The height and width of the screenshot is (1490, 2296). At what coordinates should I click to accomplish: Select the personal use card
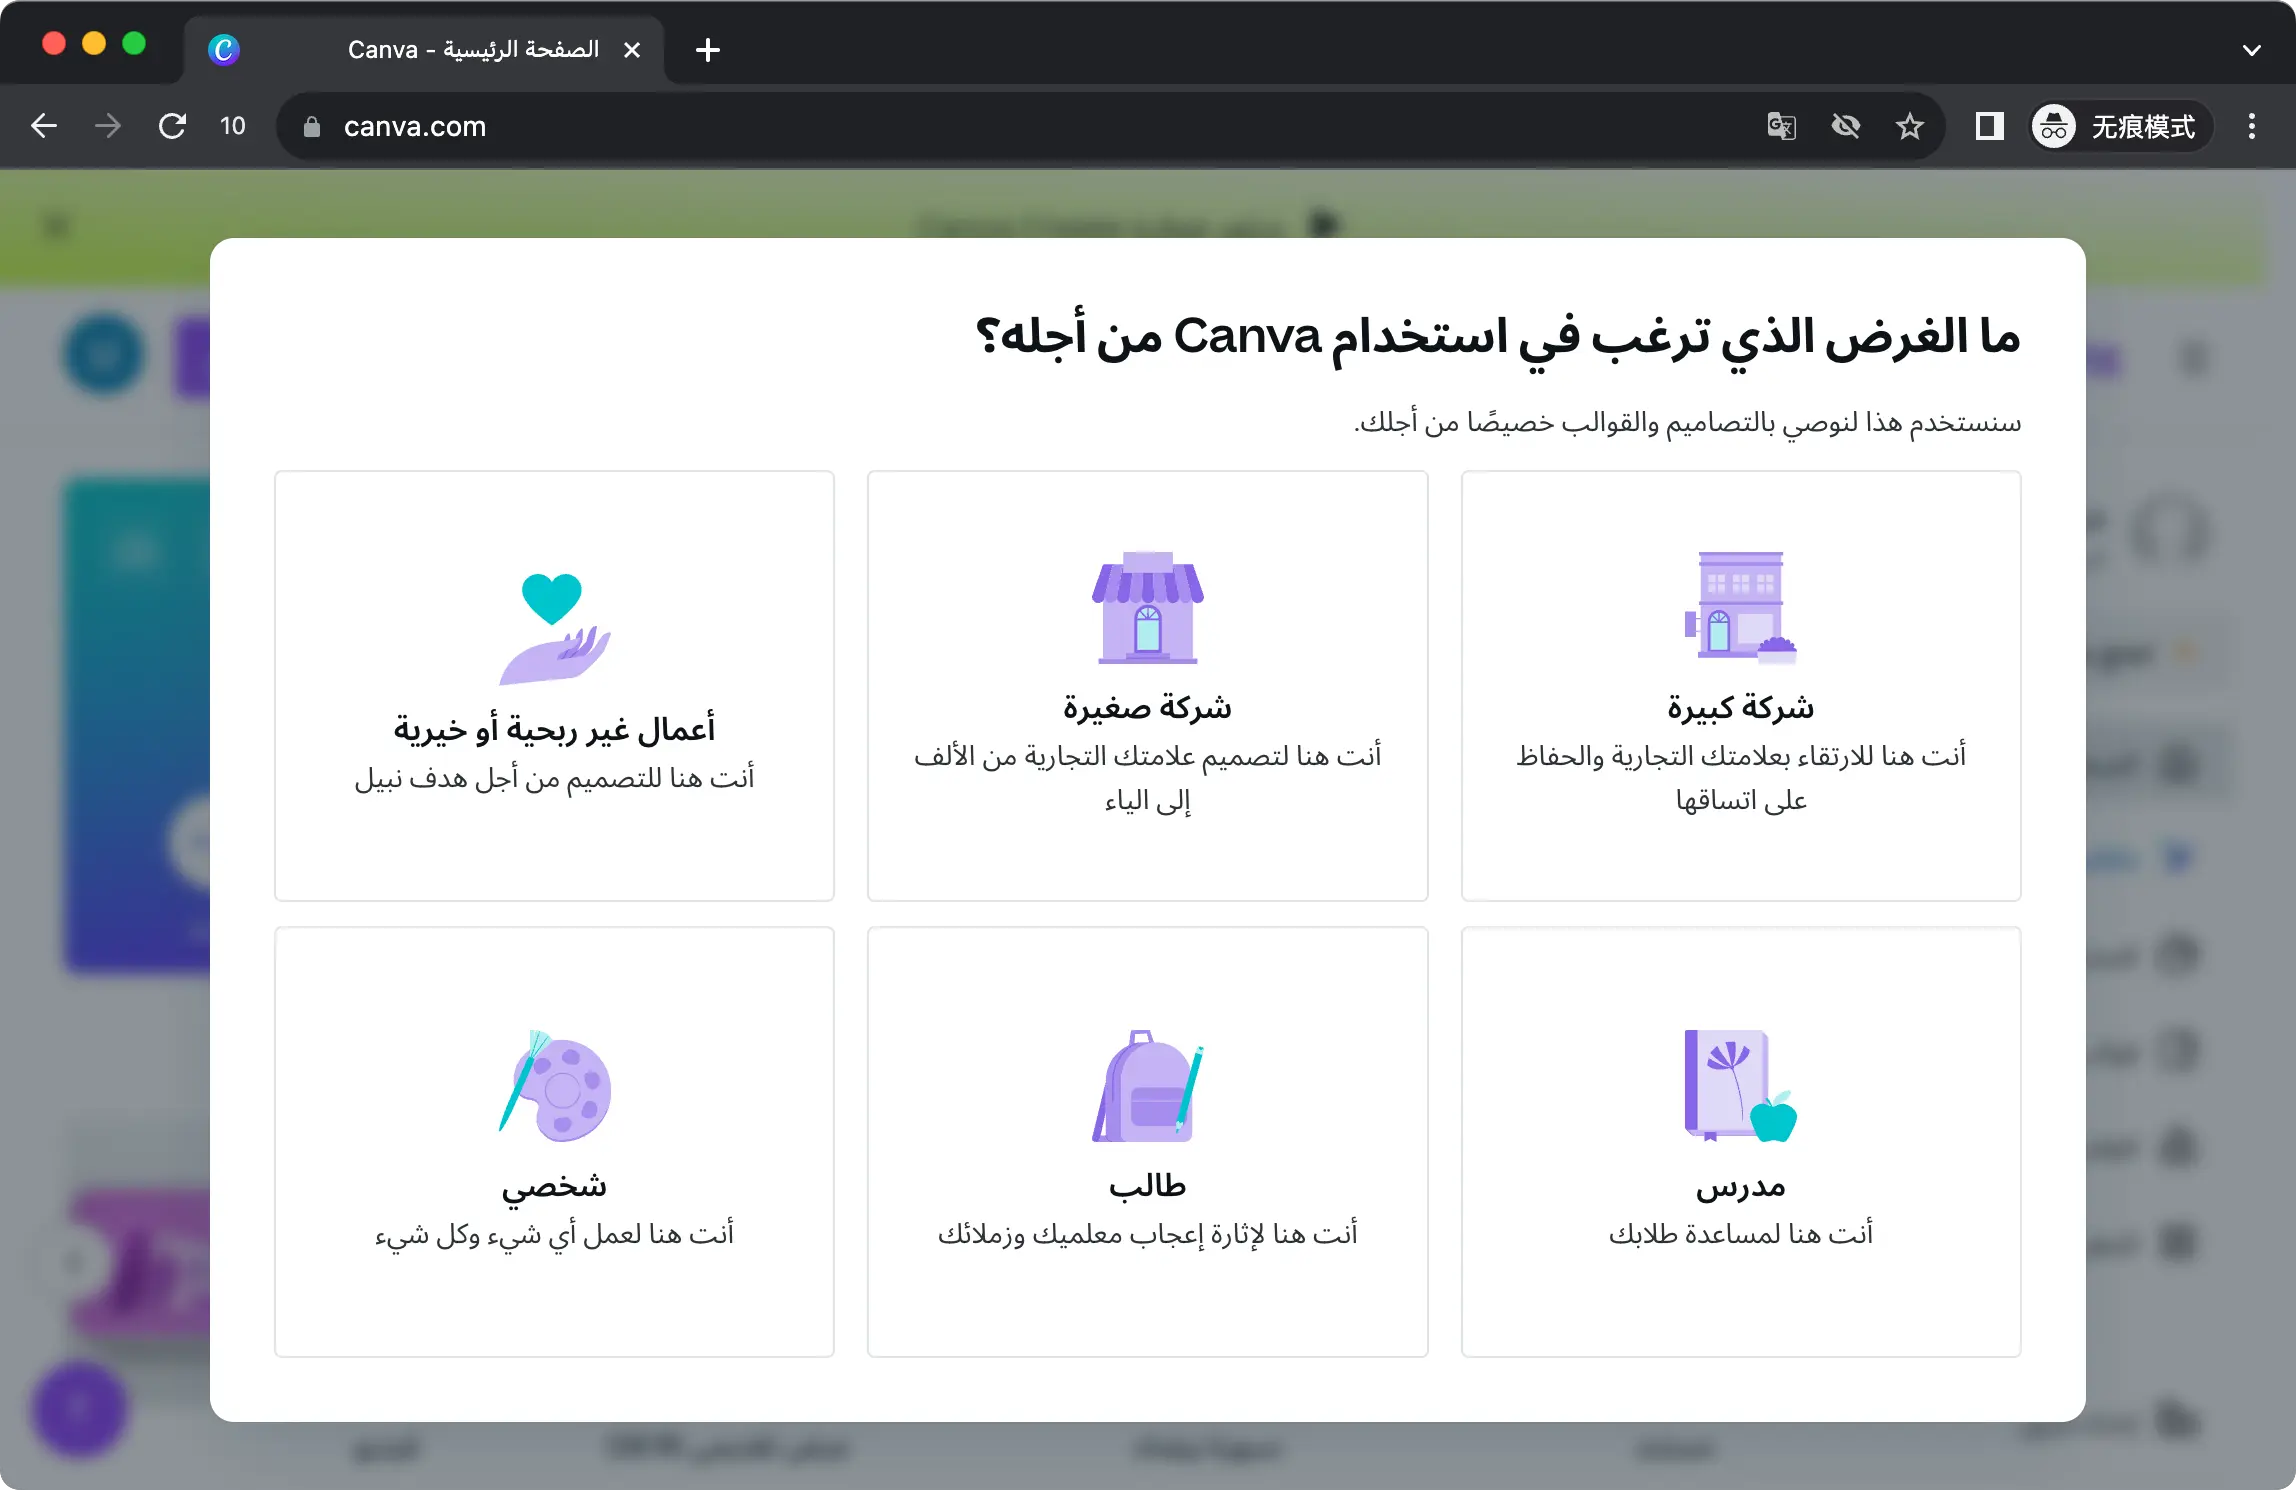554,1142
